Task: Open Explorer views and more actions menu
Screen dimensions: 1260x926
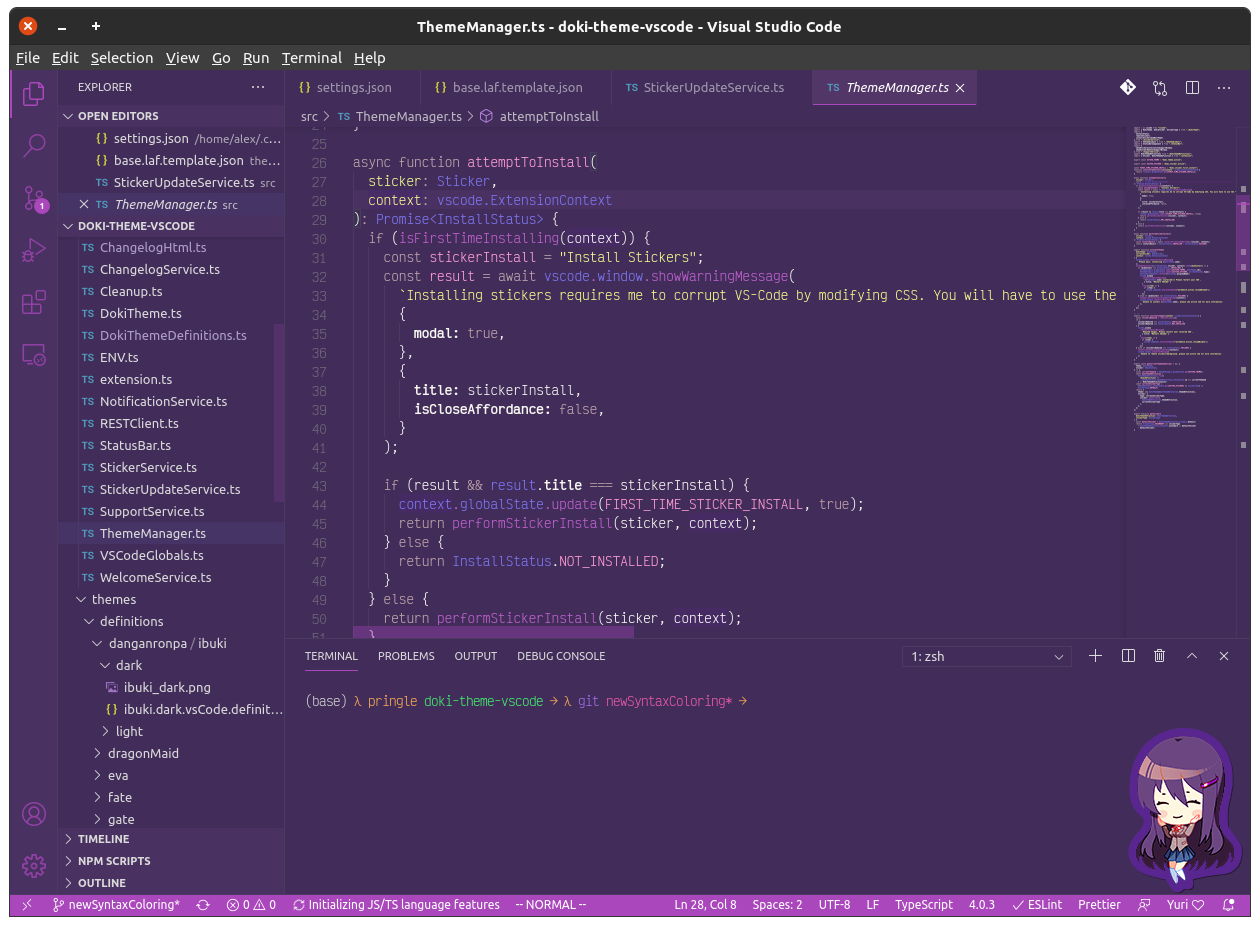Action: pyautogui.click(x=258, y=87)
